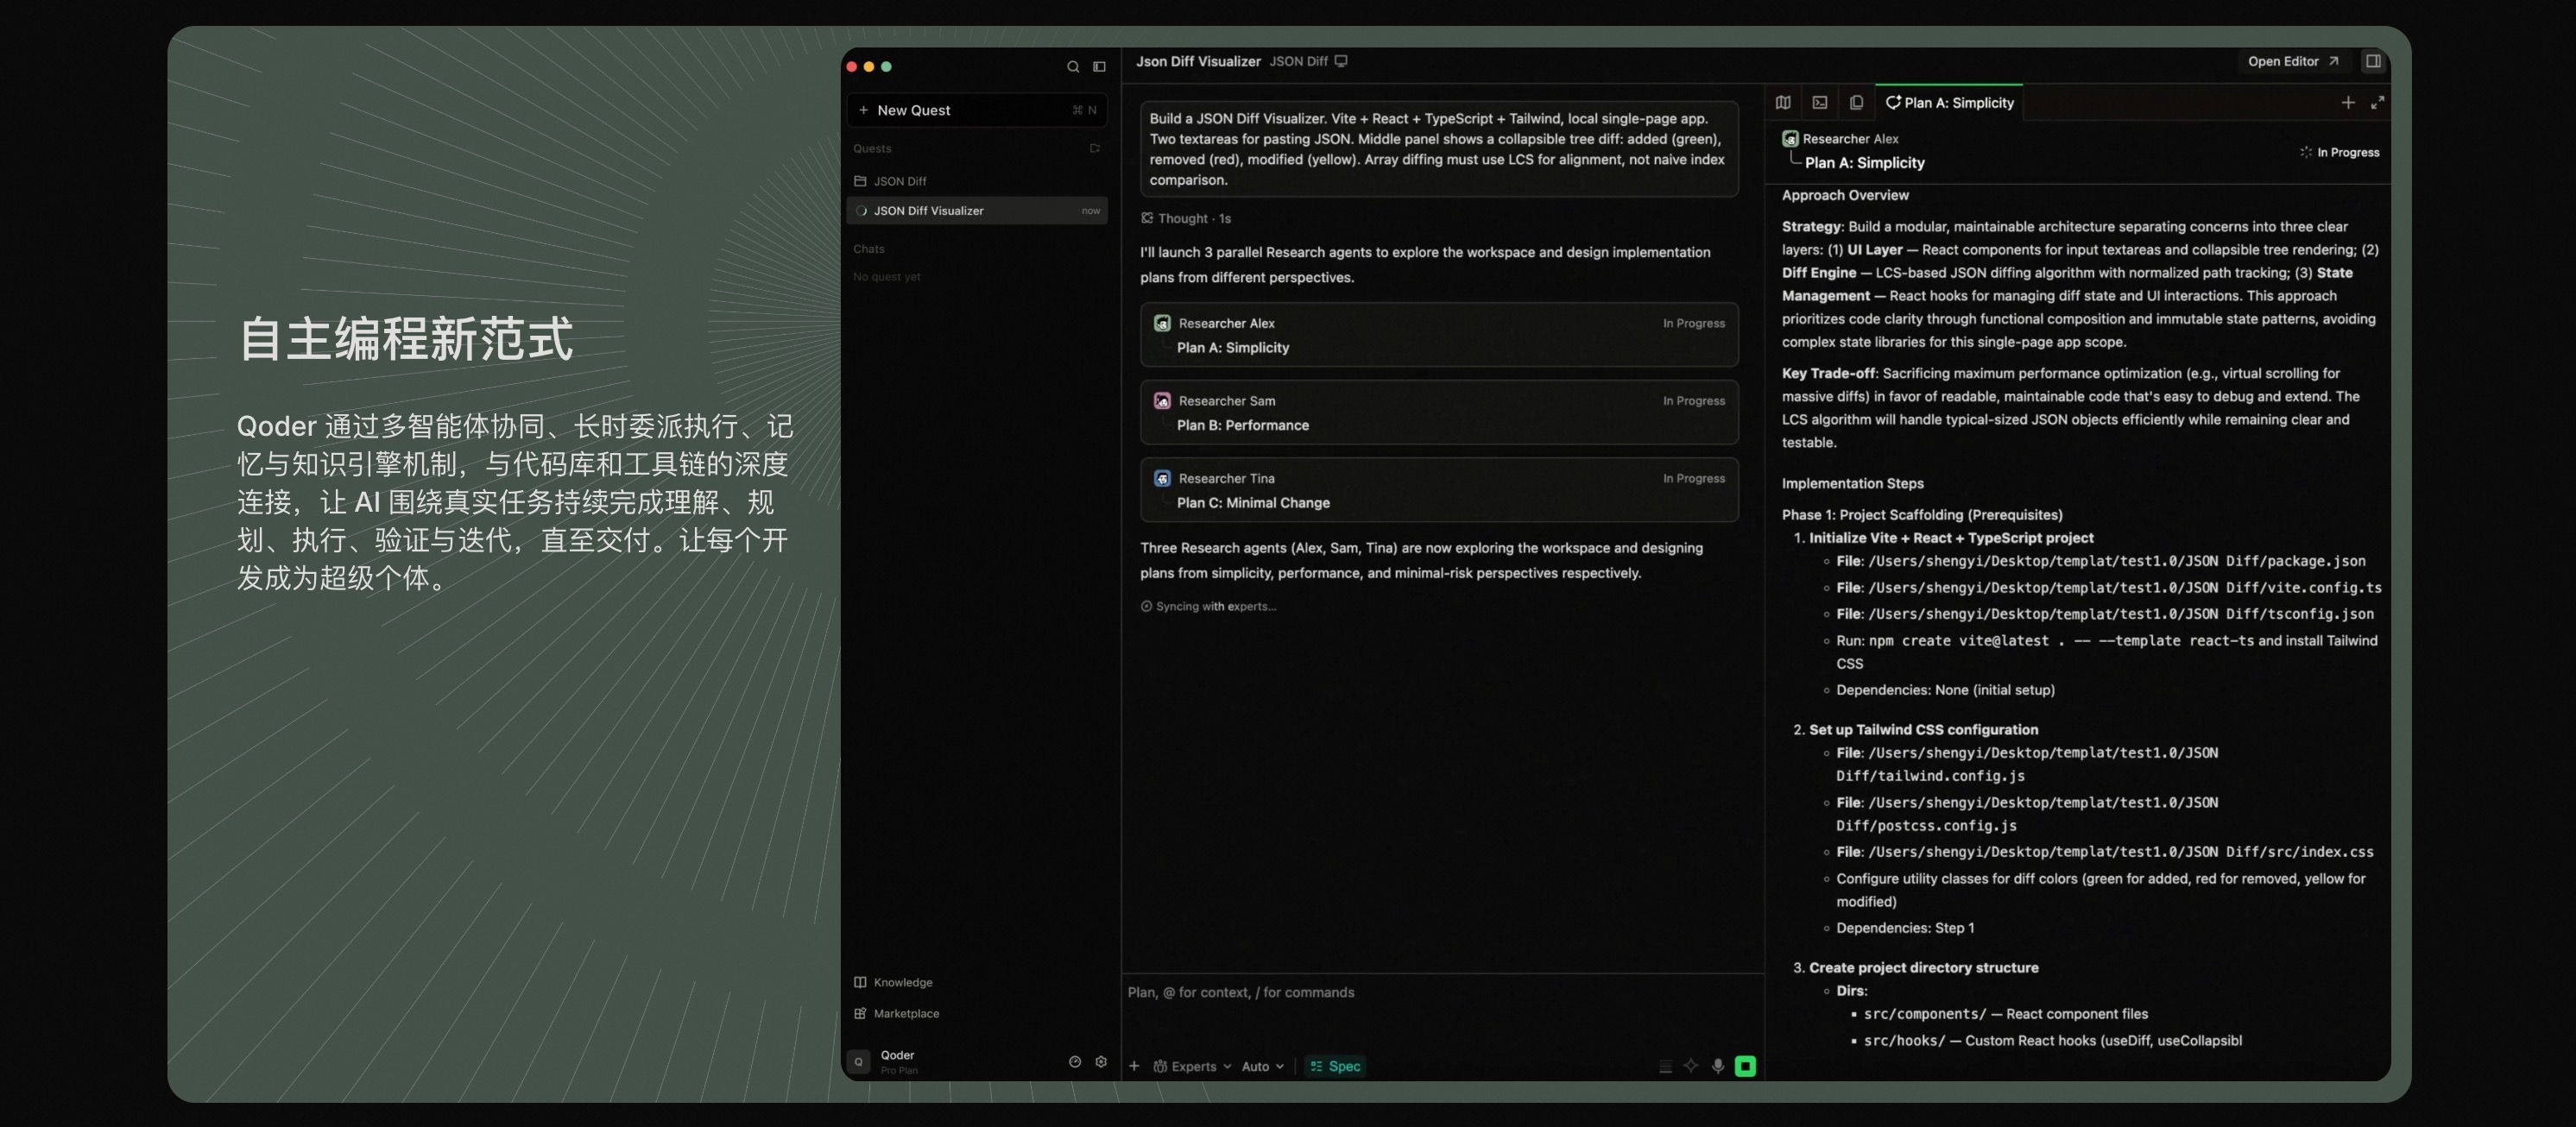Viewport: 2576px width, 1127px height.
Task: Click the Qoder account avatar
Action: pyautogui.click(x=858, y=1062)
